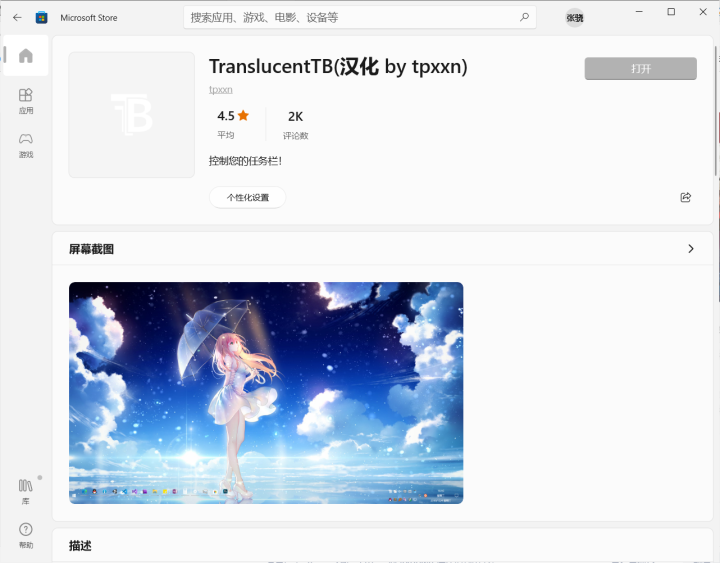
Task: Click the search magnifier icon
Action: pos(524,17)
